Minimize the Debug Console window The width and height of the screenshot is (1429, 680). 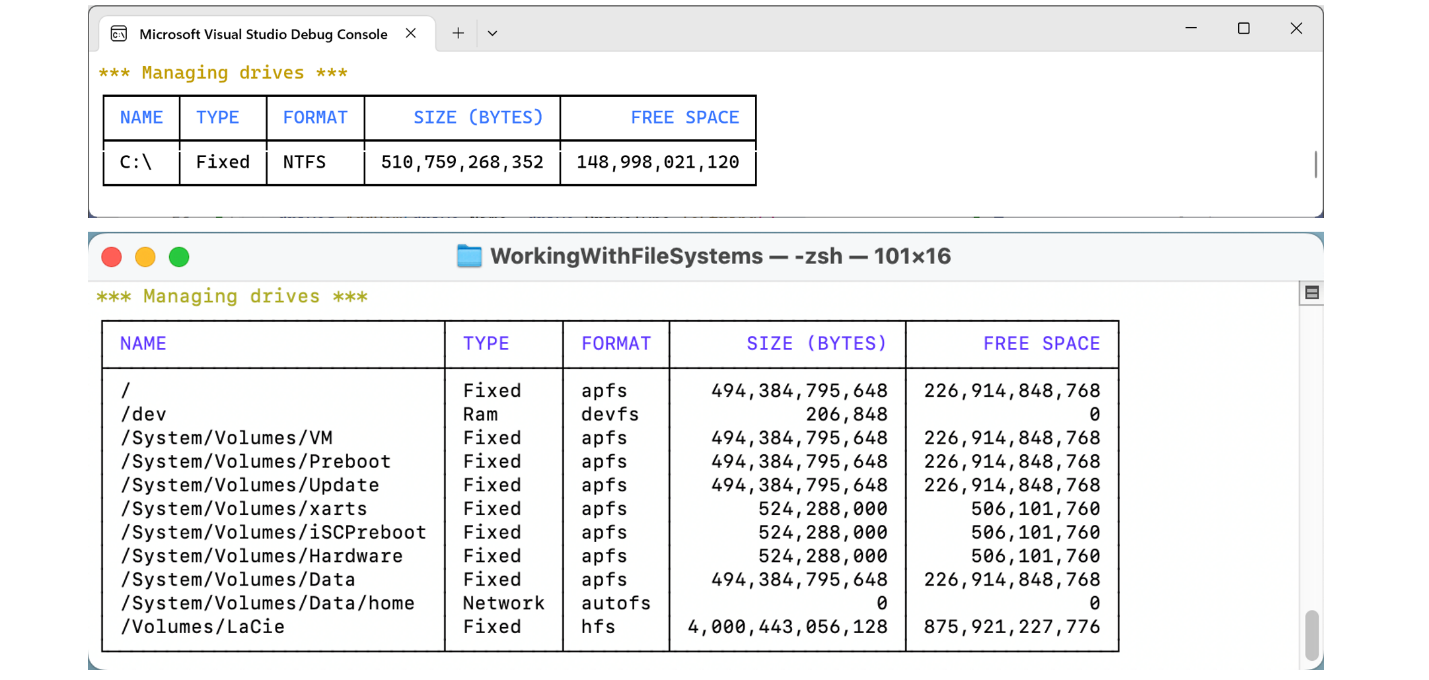(1190, 28)
